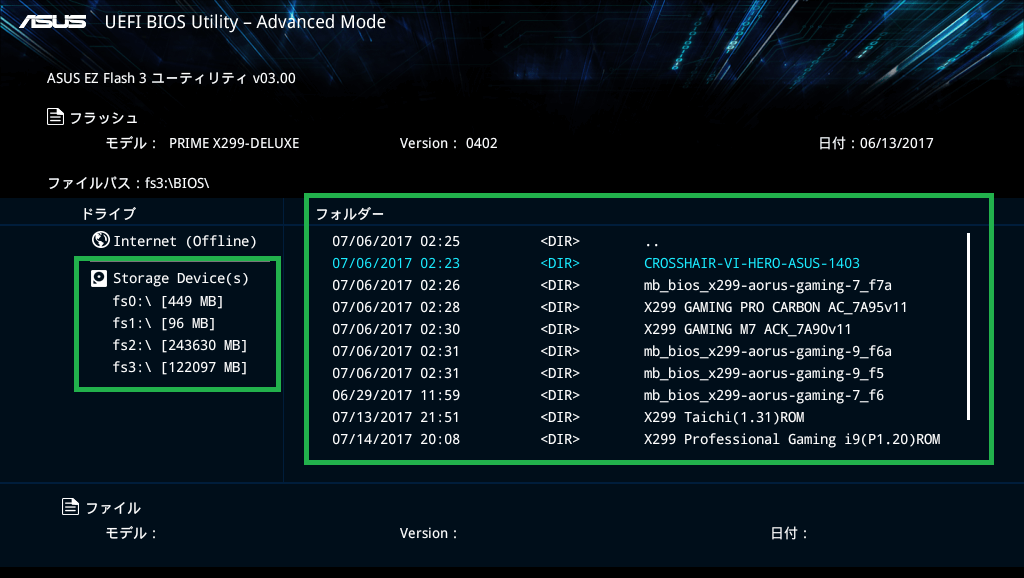Viewport: 1024px width, 578px height.
Task: Click ASUS EZ Flash 3 ユーティリティ title
Action: (x=171, y=78)
